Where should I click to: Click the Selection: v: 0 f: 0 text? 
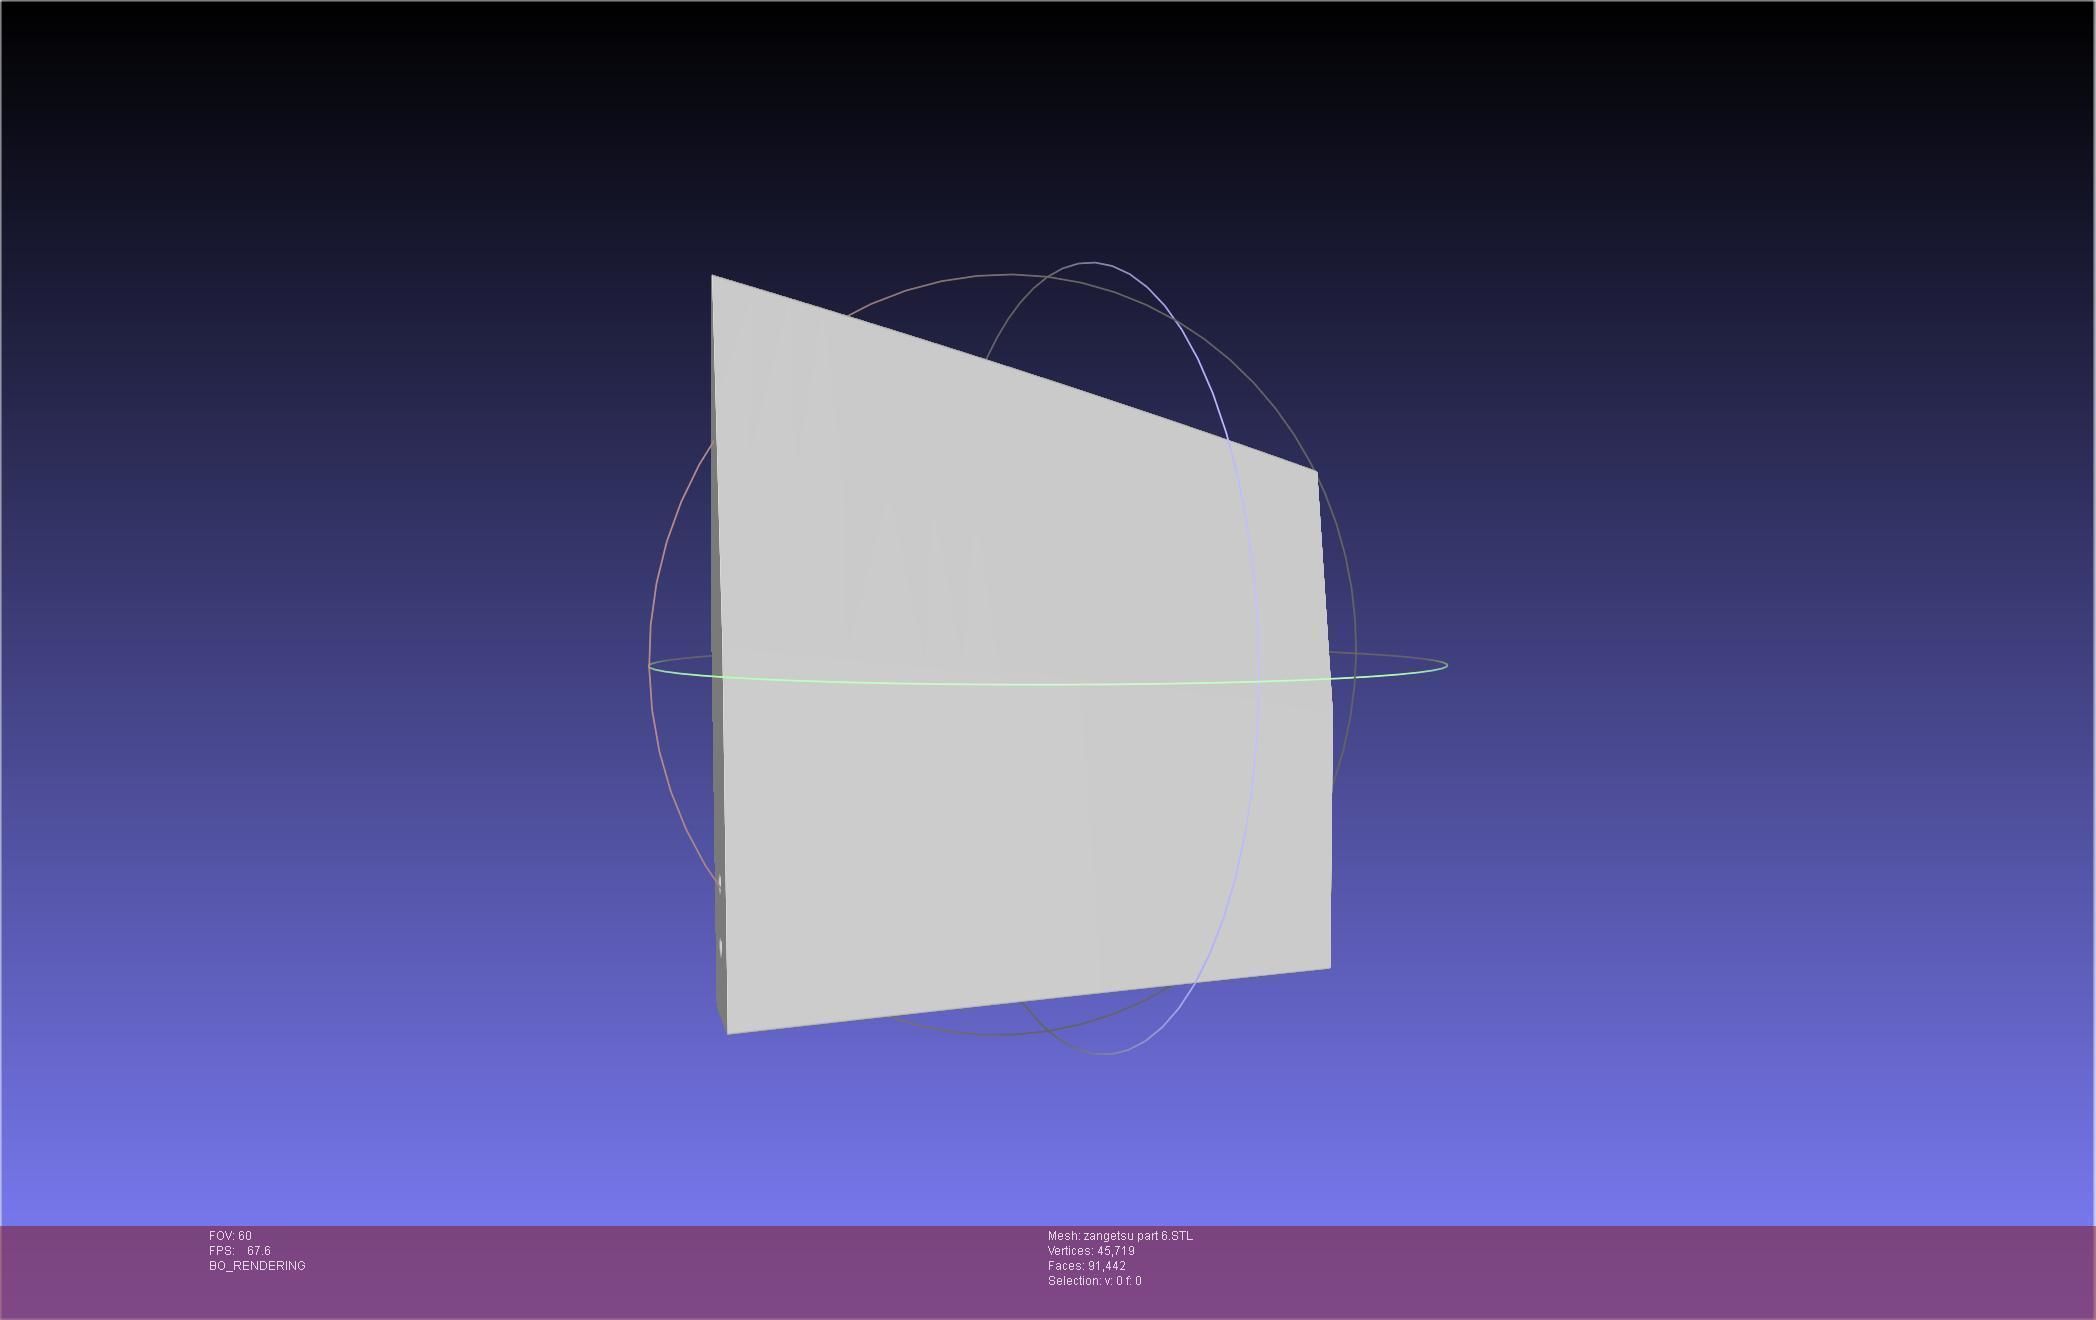pos(1094,1281)
